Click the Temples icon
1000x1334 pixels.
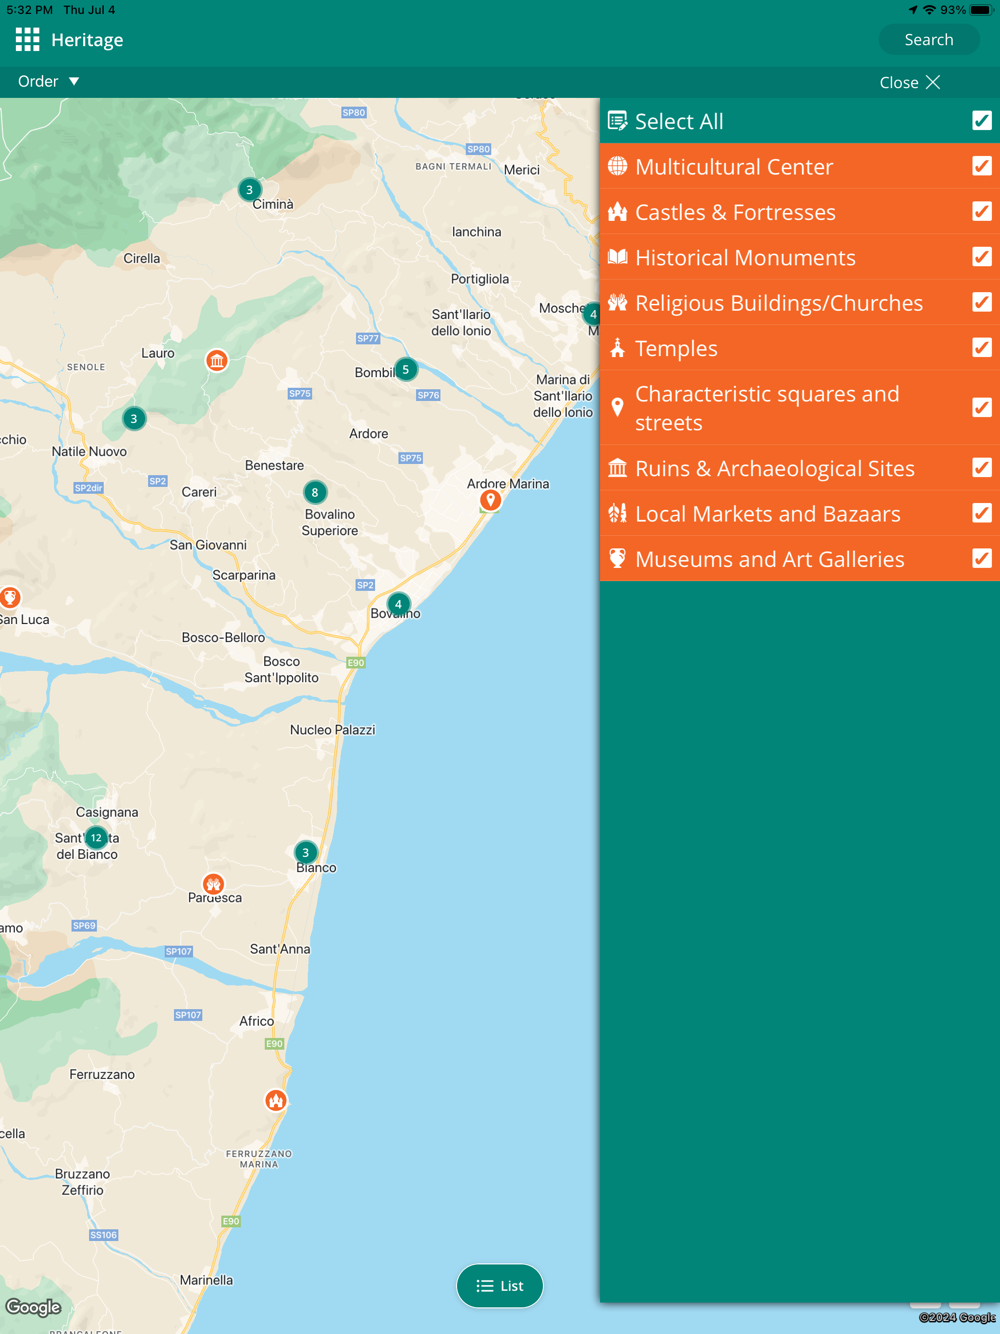617,348
